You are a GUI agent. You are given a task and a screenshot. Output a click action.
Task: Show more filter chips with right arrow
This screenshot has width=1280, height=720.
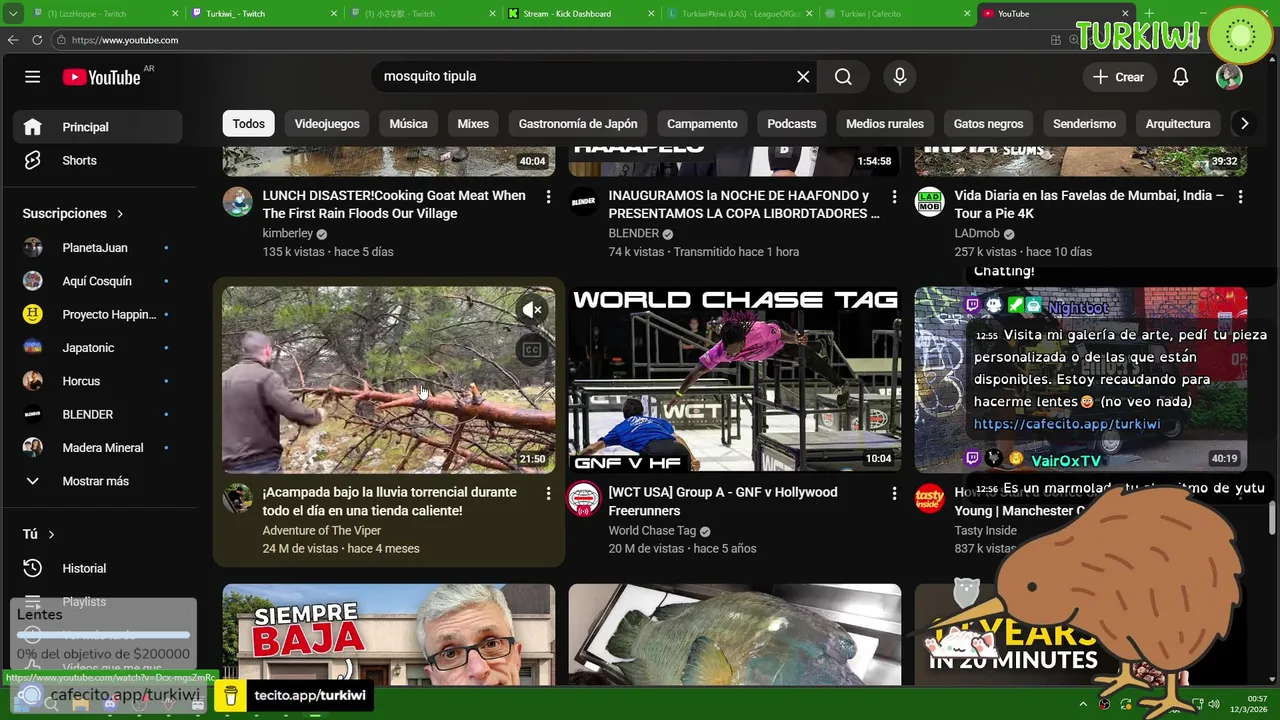pyautogui.click(x=1244, y=124)
